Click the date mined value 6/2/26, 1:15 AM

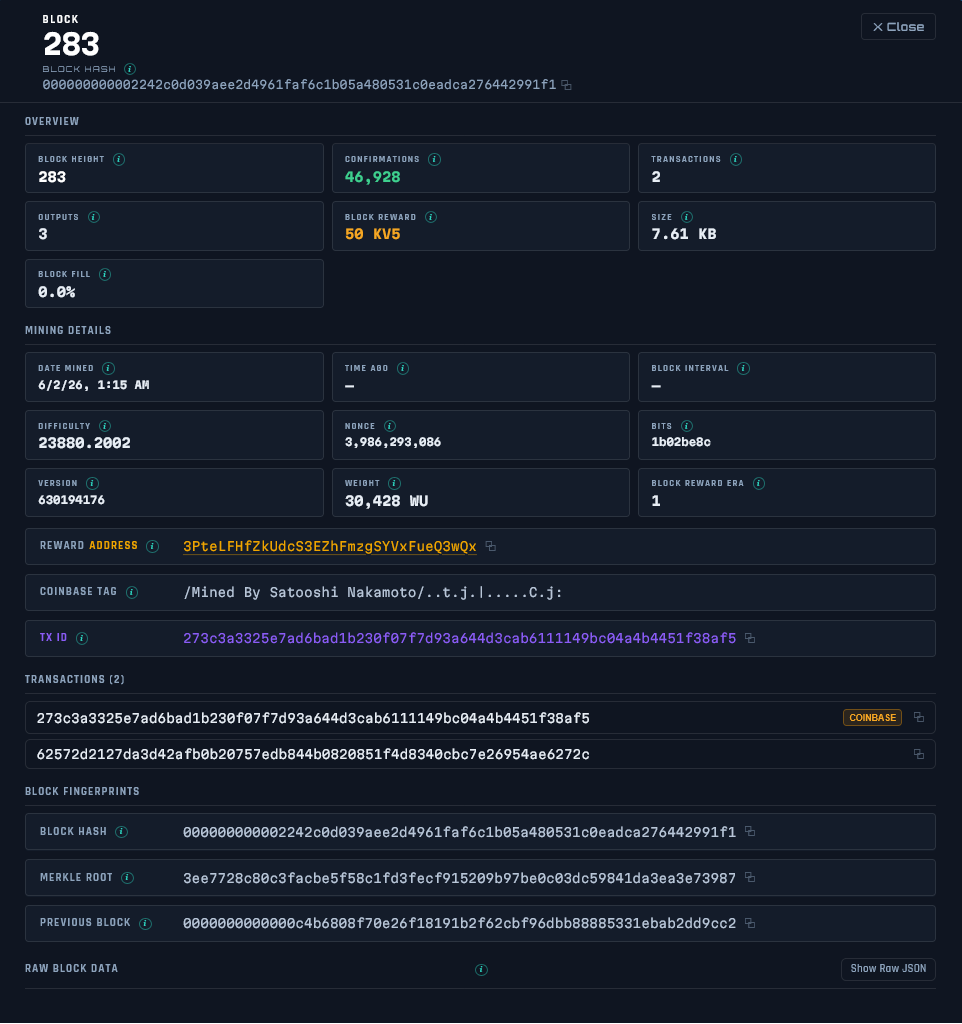93,385
